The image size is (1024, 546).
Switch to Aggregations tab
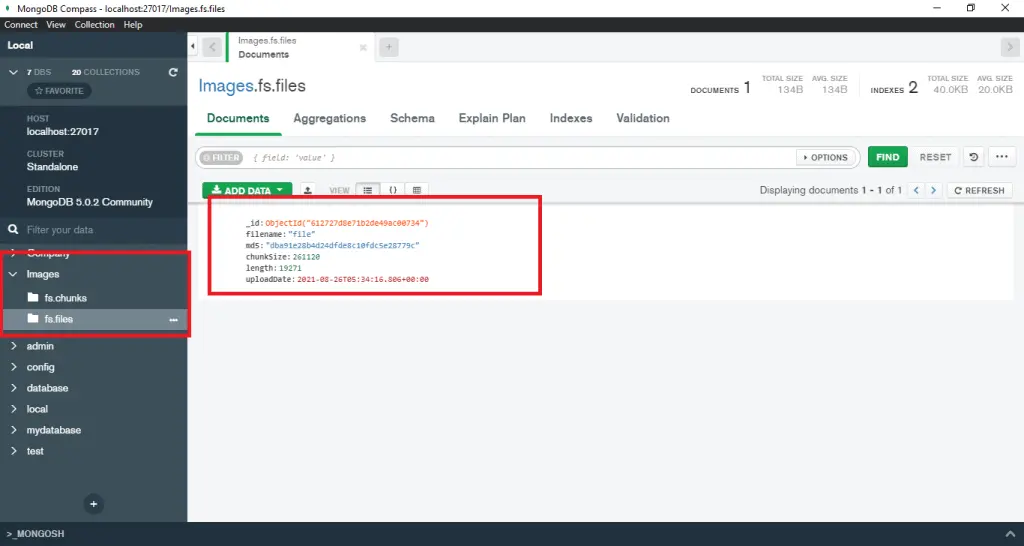[329, 118]
